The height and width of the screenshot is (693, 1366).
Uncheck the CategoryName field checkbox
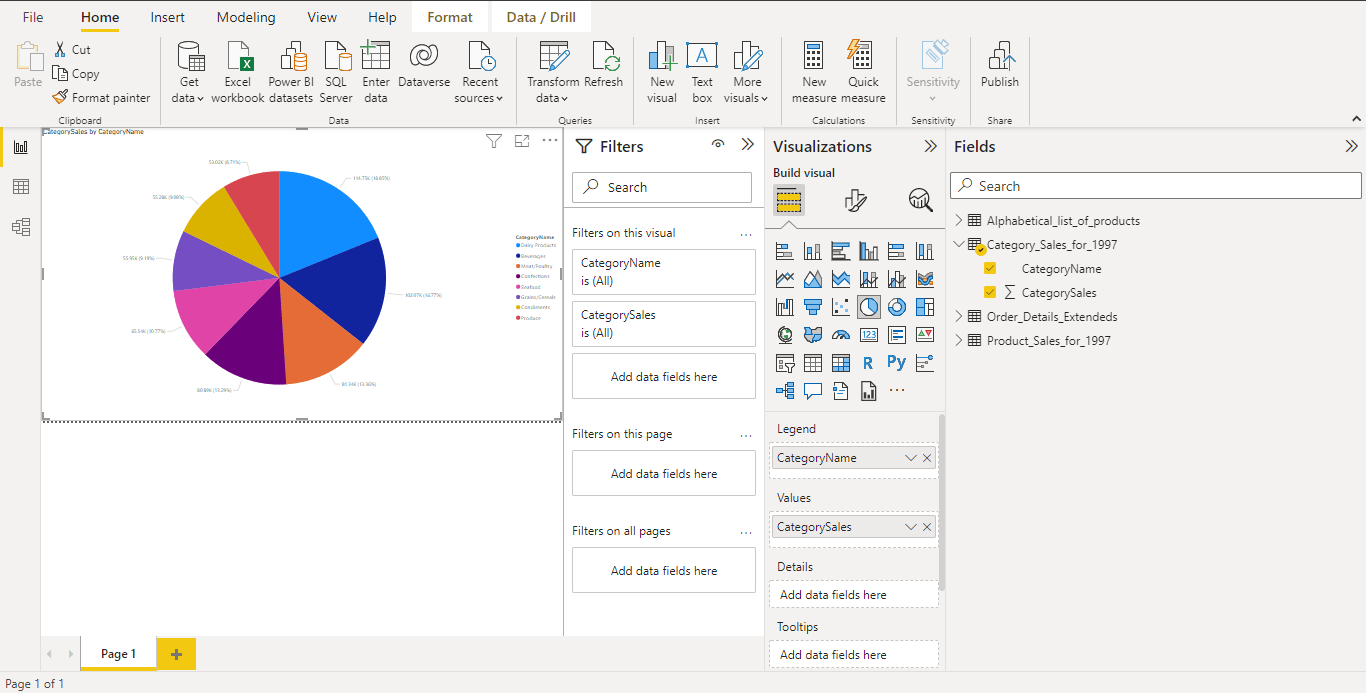pos(990,269)
